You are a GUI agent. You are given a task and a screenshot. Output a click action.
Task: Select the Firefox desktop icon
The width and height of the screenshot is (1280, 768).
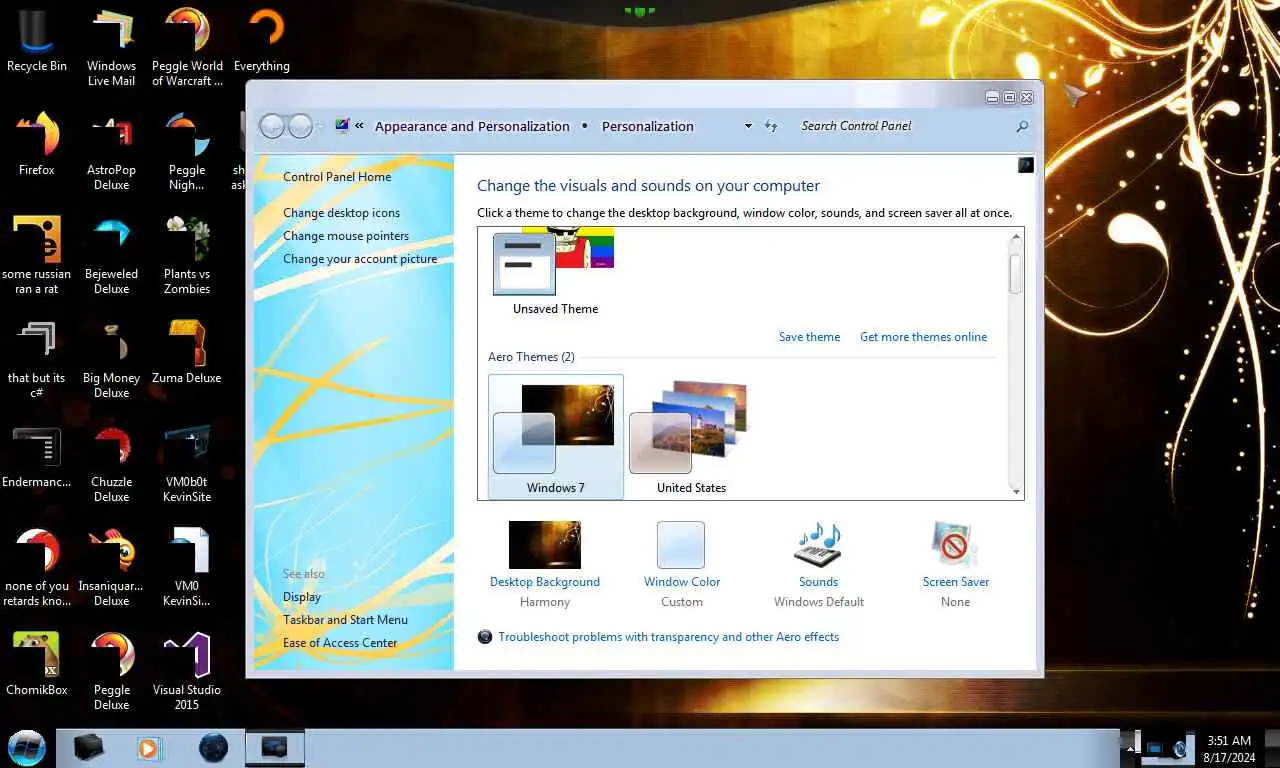click(x=37, y=145)
